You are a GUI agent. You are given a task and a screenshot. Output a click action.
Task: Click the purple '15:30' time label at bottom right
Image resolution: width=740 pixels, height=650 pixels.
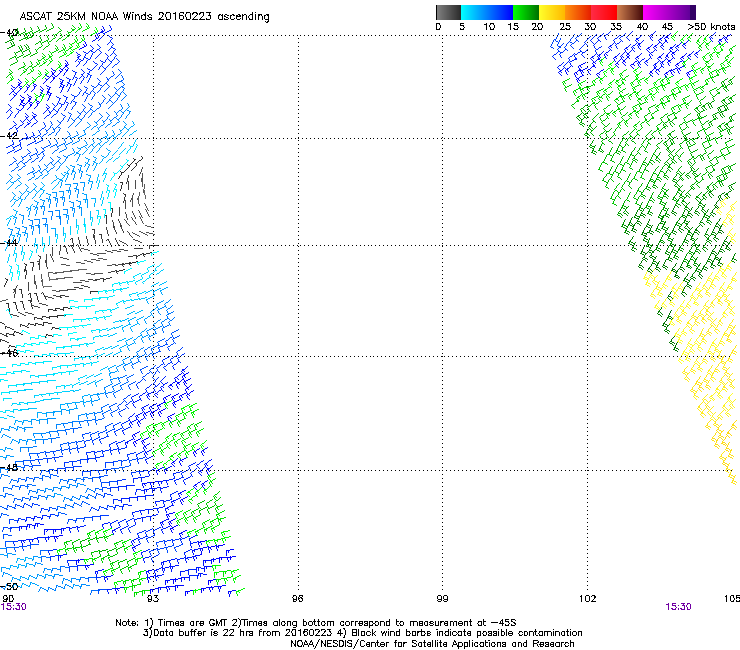(x=679, y=607)
